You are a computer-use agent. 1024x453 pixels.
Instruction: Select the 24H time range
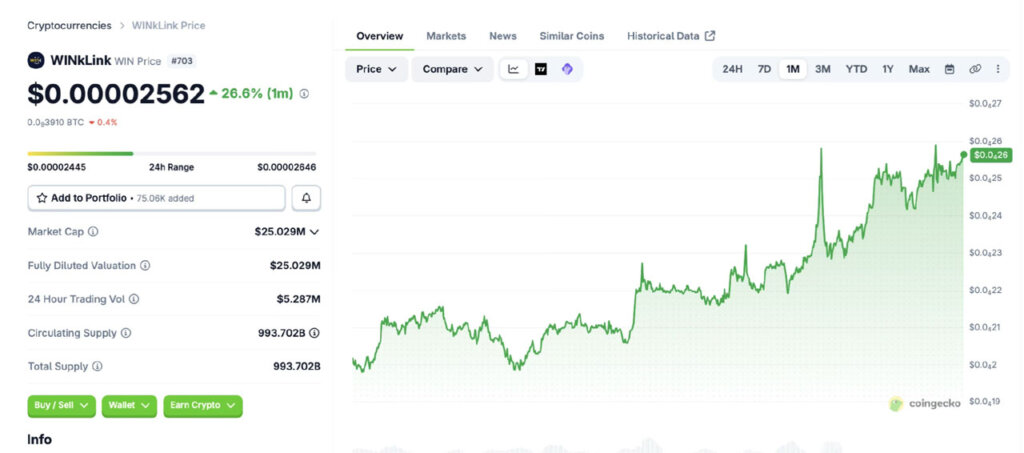[x=732, y=69]
